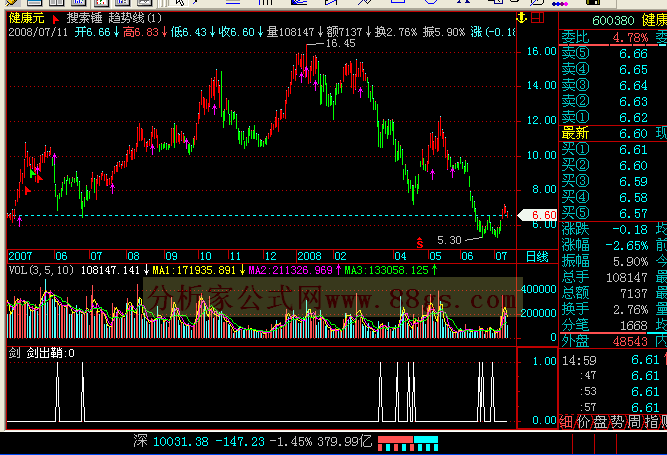This screenshot has width=667, height=455.
Task: Select the 指 tab
Action: [x=651, y=421]
